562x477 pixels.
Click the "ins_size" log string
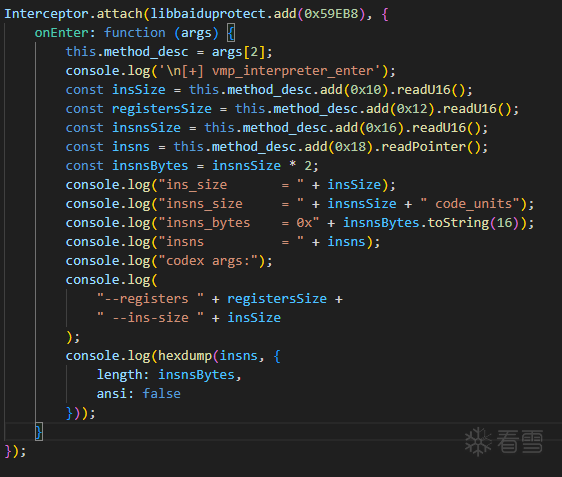231,185
